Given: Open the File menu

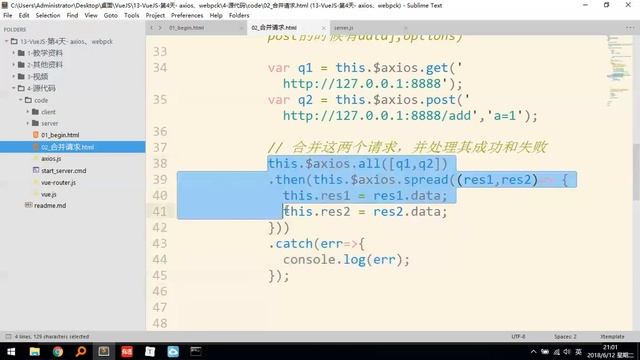Looking at the screenshot, I should point(8,15).
